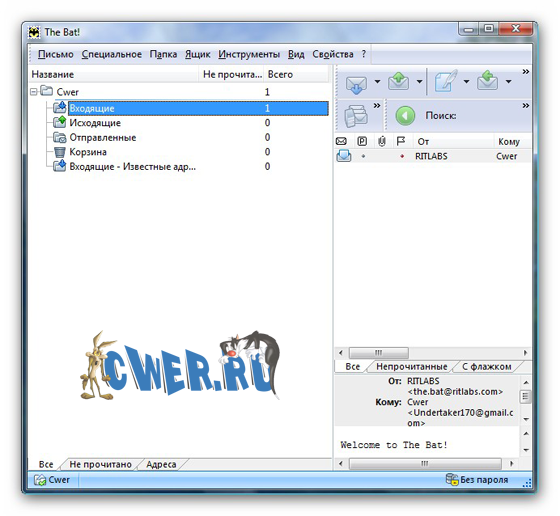Click the attachment paperclip column header
This screenshot has width=560, height=516.
pyautogui.click(x=381, y=141)
